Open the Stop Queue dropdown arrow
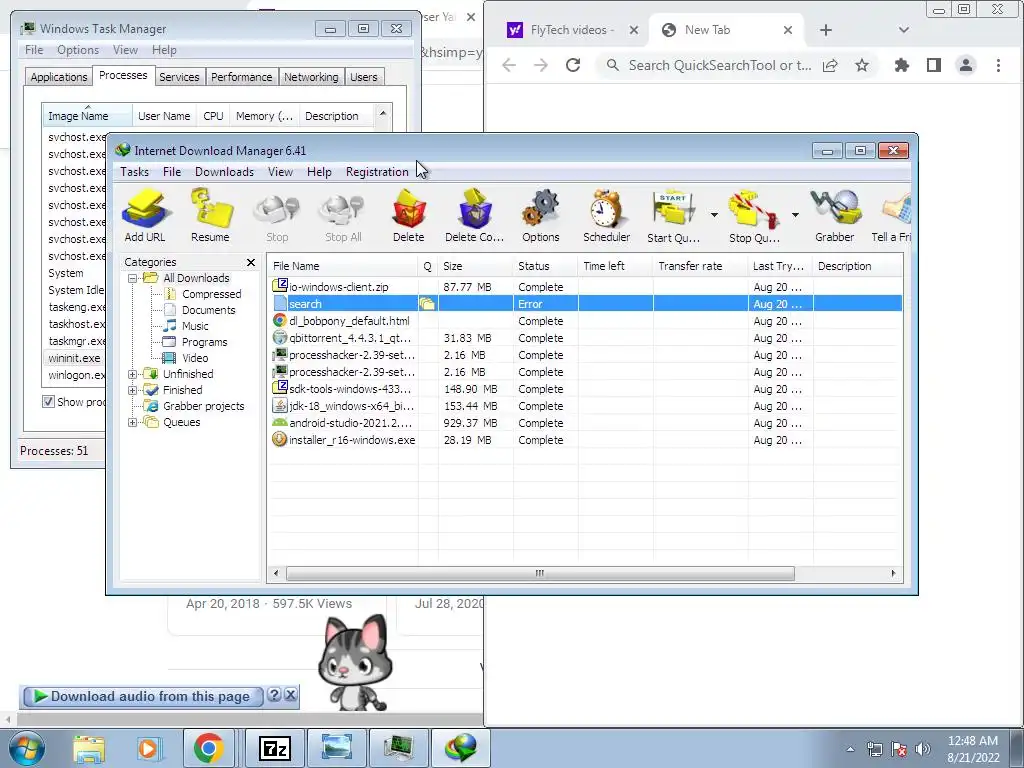Screen dimensions: 1024x768 click(795, 215)
